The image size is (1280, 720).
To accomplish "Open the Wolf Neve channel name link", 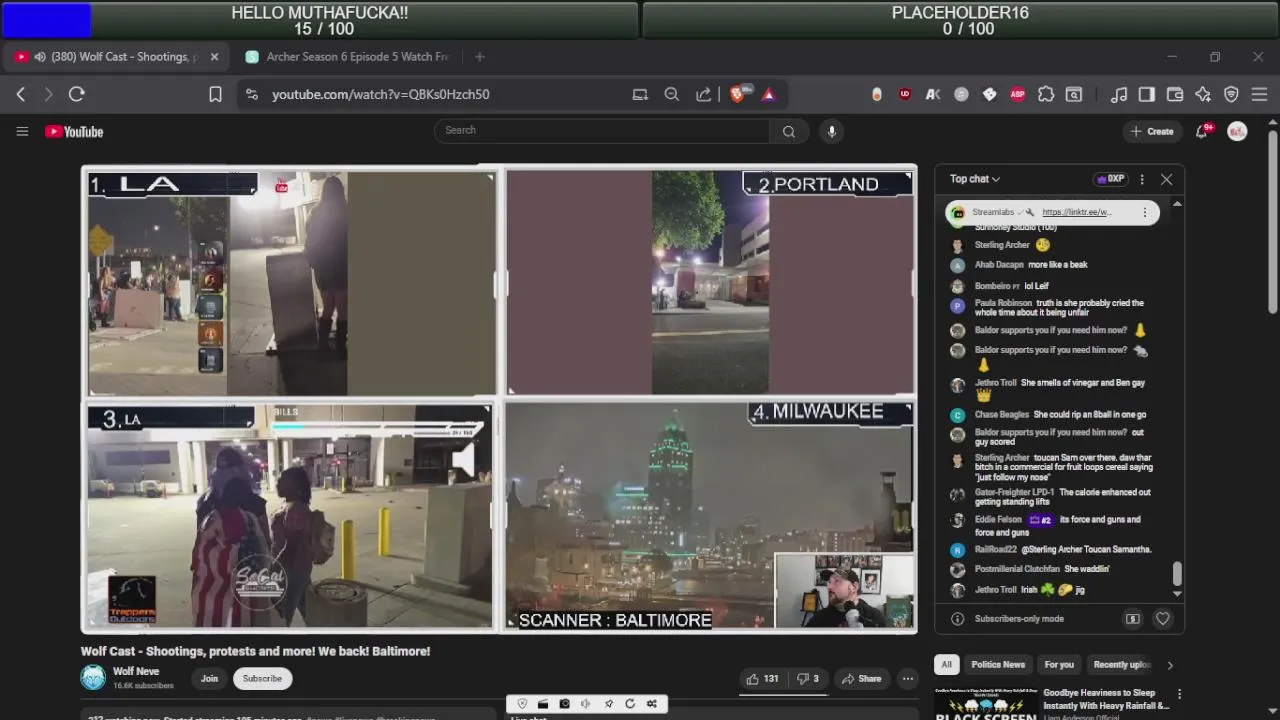I will point(136,672).
